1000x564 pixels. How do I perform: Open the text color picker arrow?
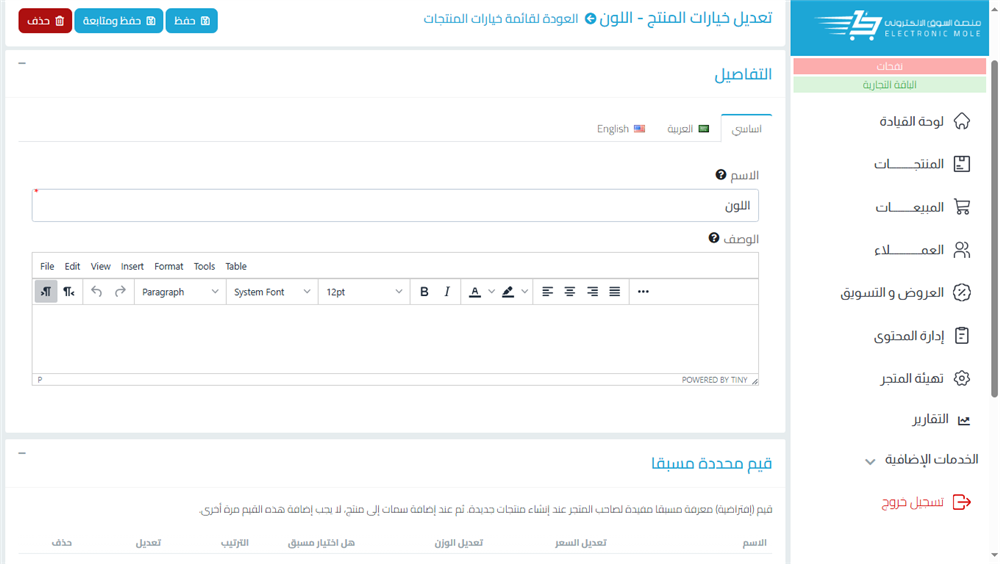coord(491,292)
